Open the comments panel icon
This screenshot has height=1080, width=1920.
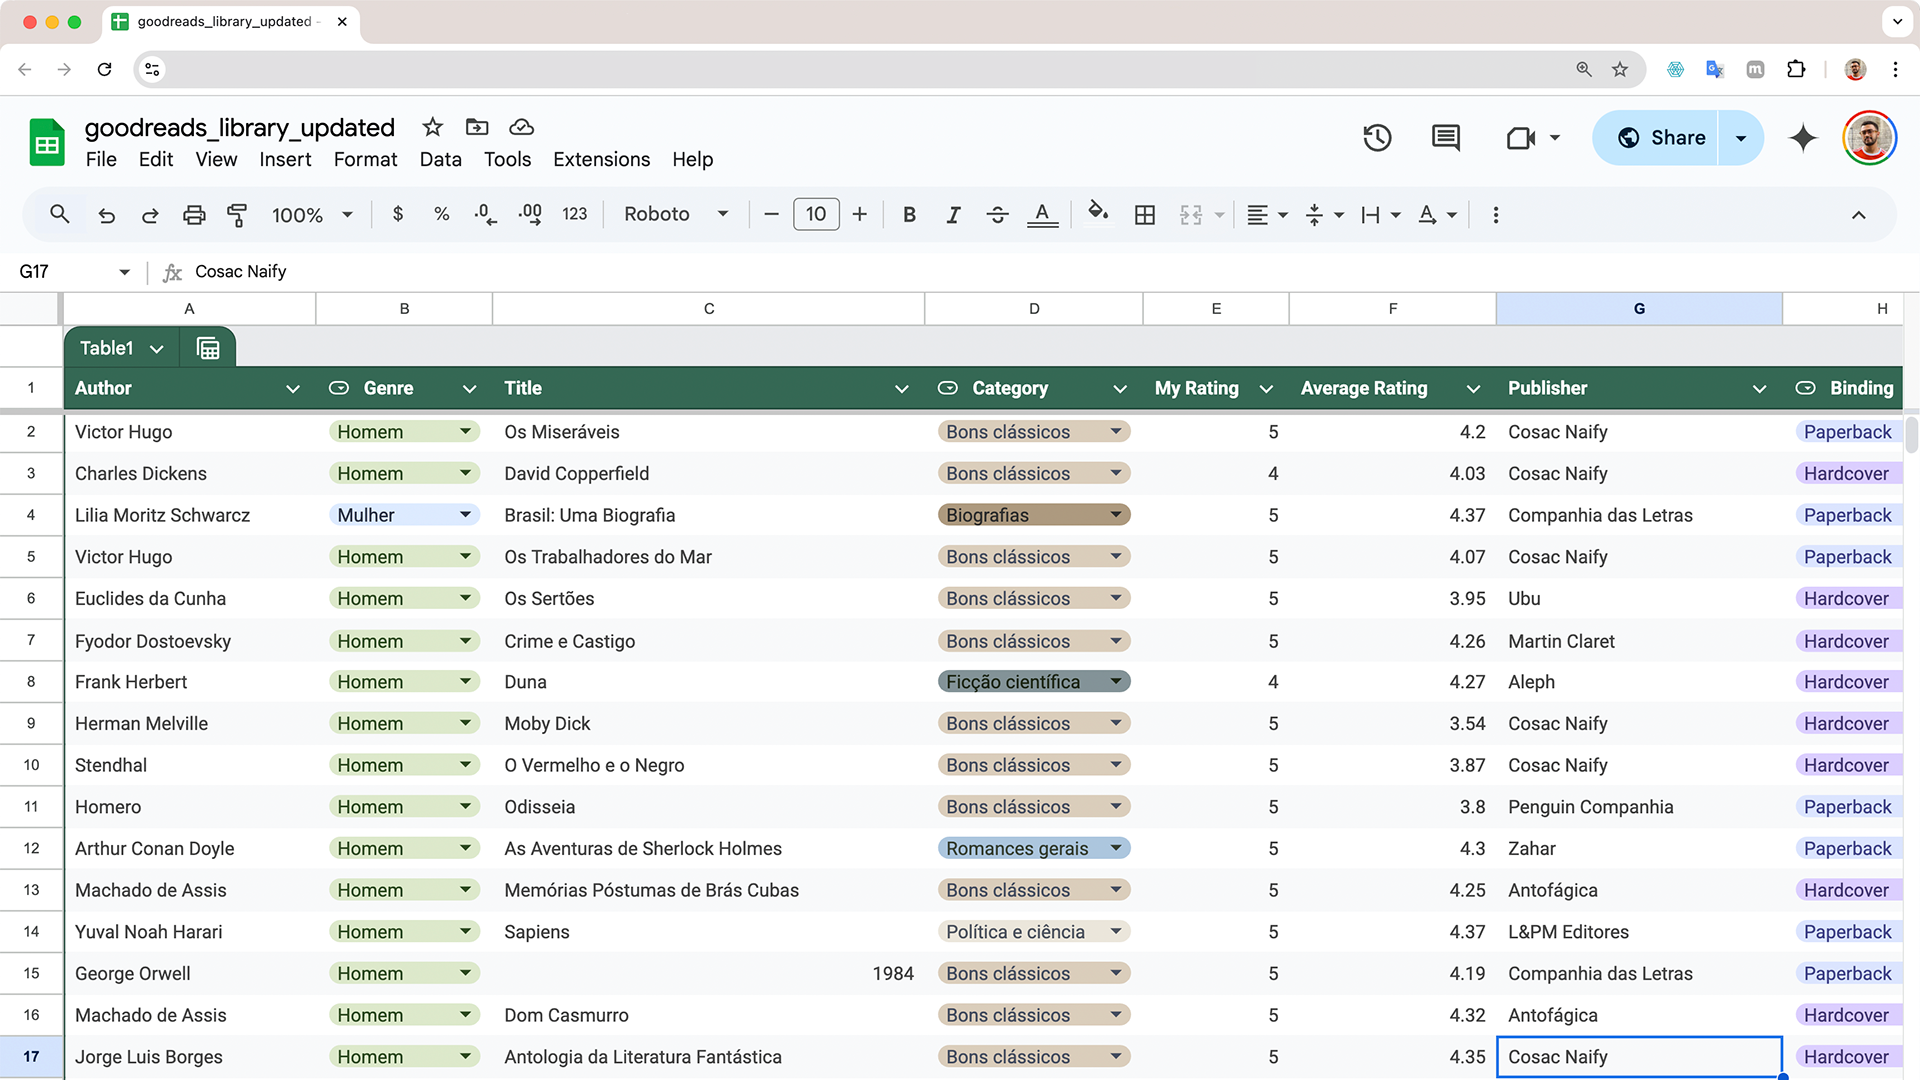pos(1445,138)
